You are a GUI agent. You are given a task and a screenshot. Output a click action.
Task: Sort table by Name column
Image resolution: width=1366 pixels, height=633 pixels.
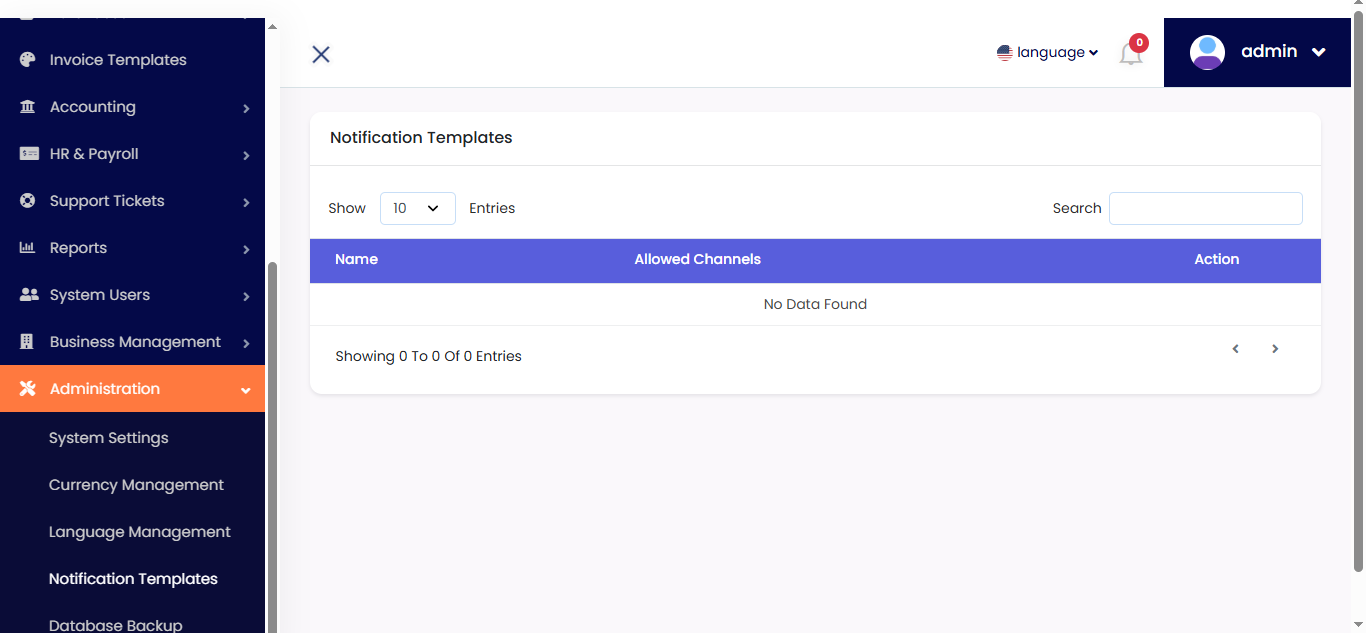pos(356,259)
